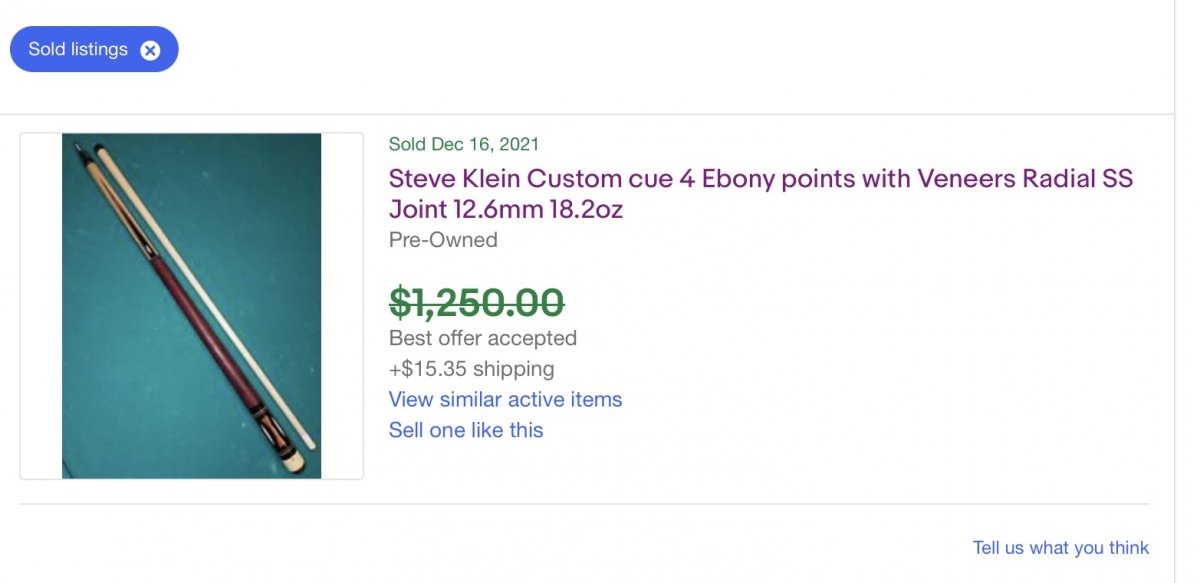Viewport: 1200px width, 583px height.
Task: Open the Sell one like this link
Action: click(466, 431)
